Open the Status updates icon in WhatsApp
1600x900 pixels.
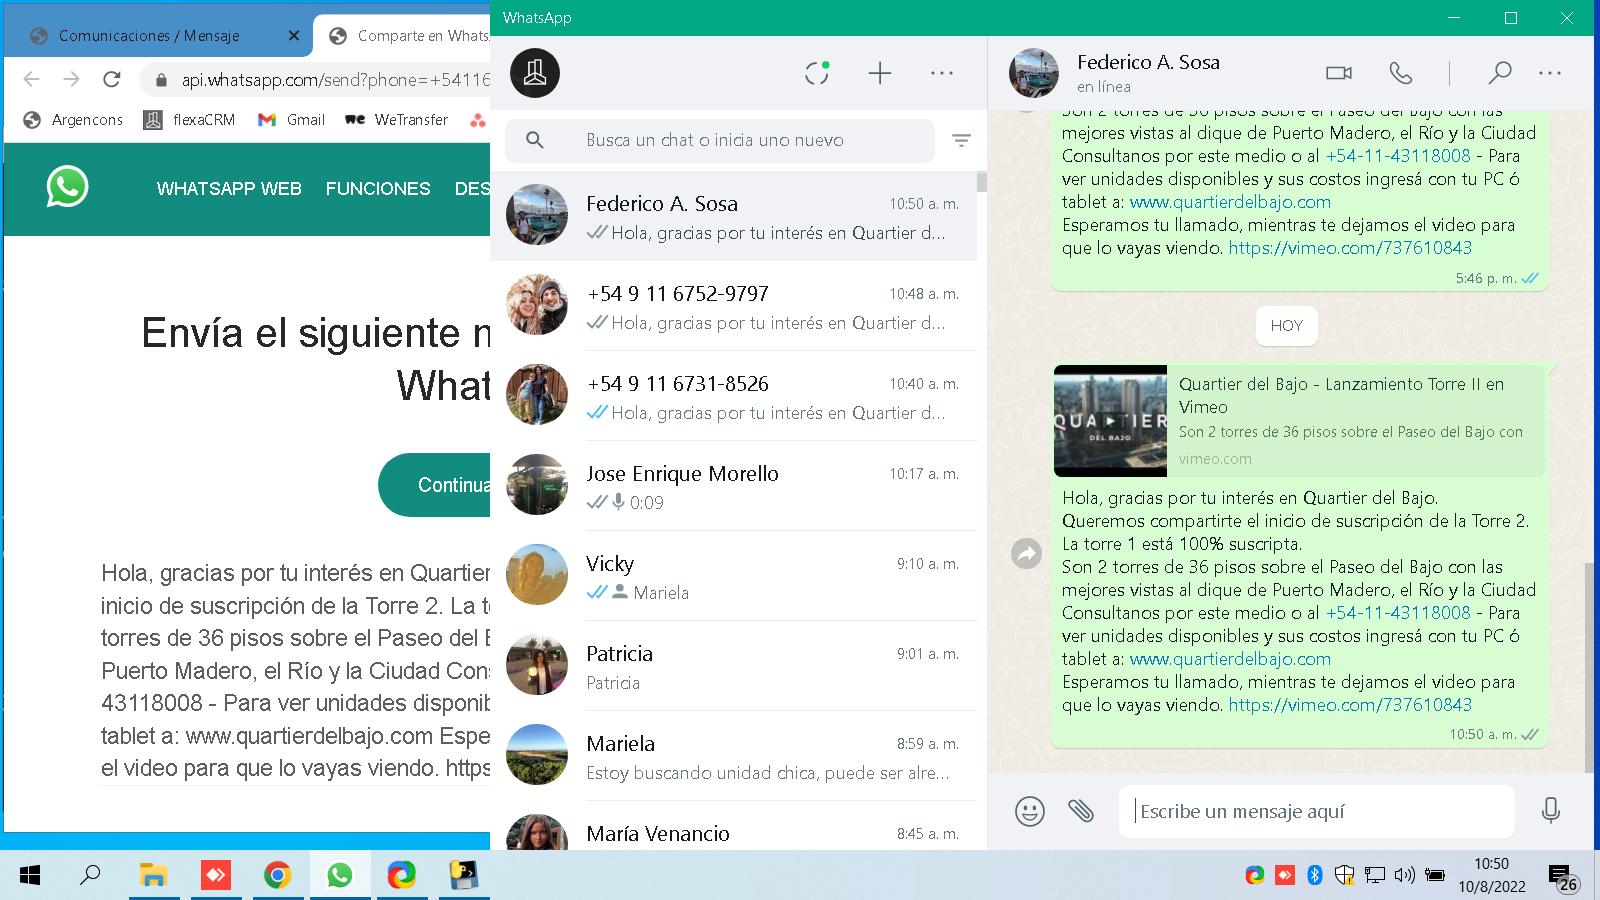click(x=817, y=73)
